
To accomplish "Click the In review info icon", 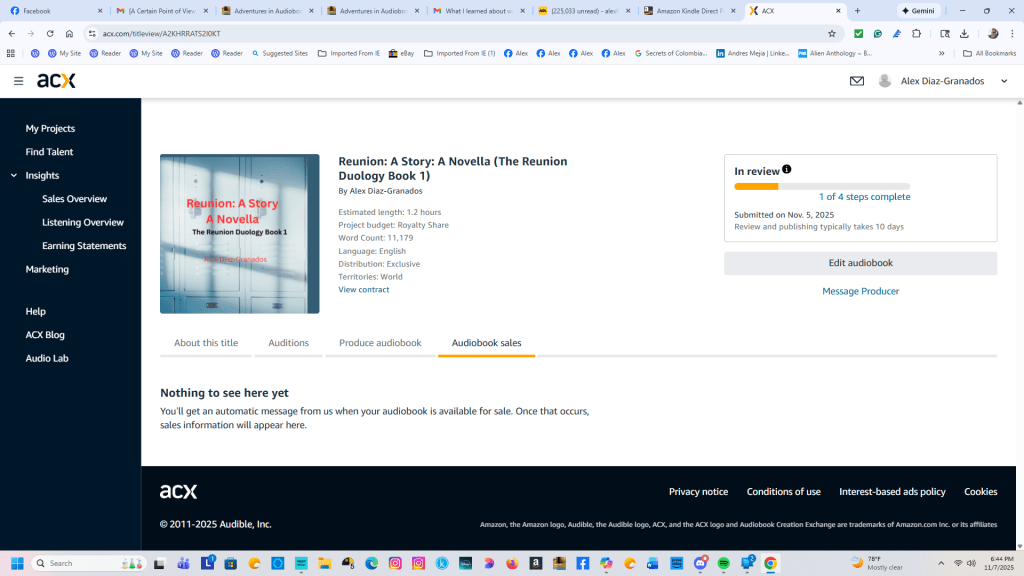I will click(x=787, y=170).
